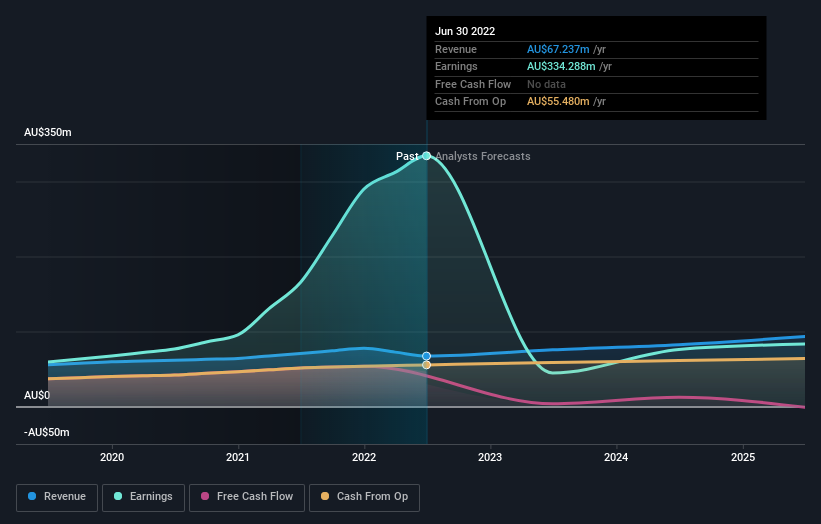Click the Revenue row label in the tooltip

(456, 49)
